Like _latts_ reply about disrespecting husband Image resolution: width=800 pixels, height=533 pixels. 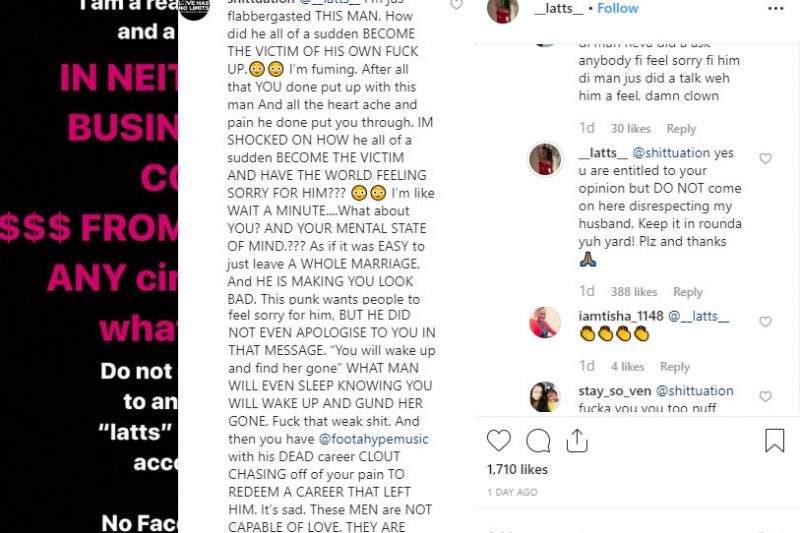(x=765, y=159)
